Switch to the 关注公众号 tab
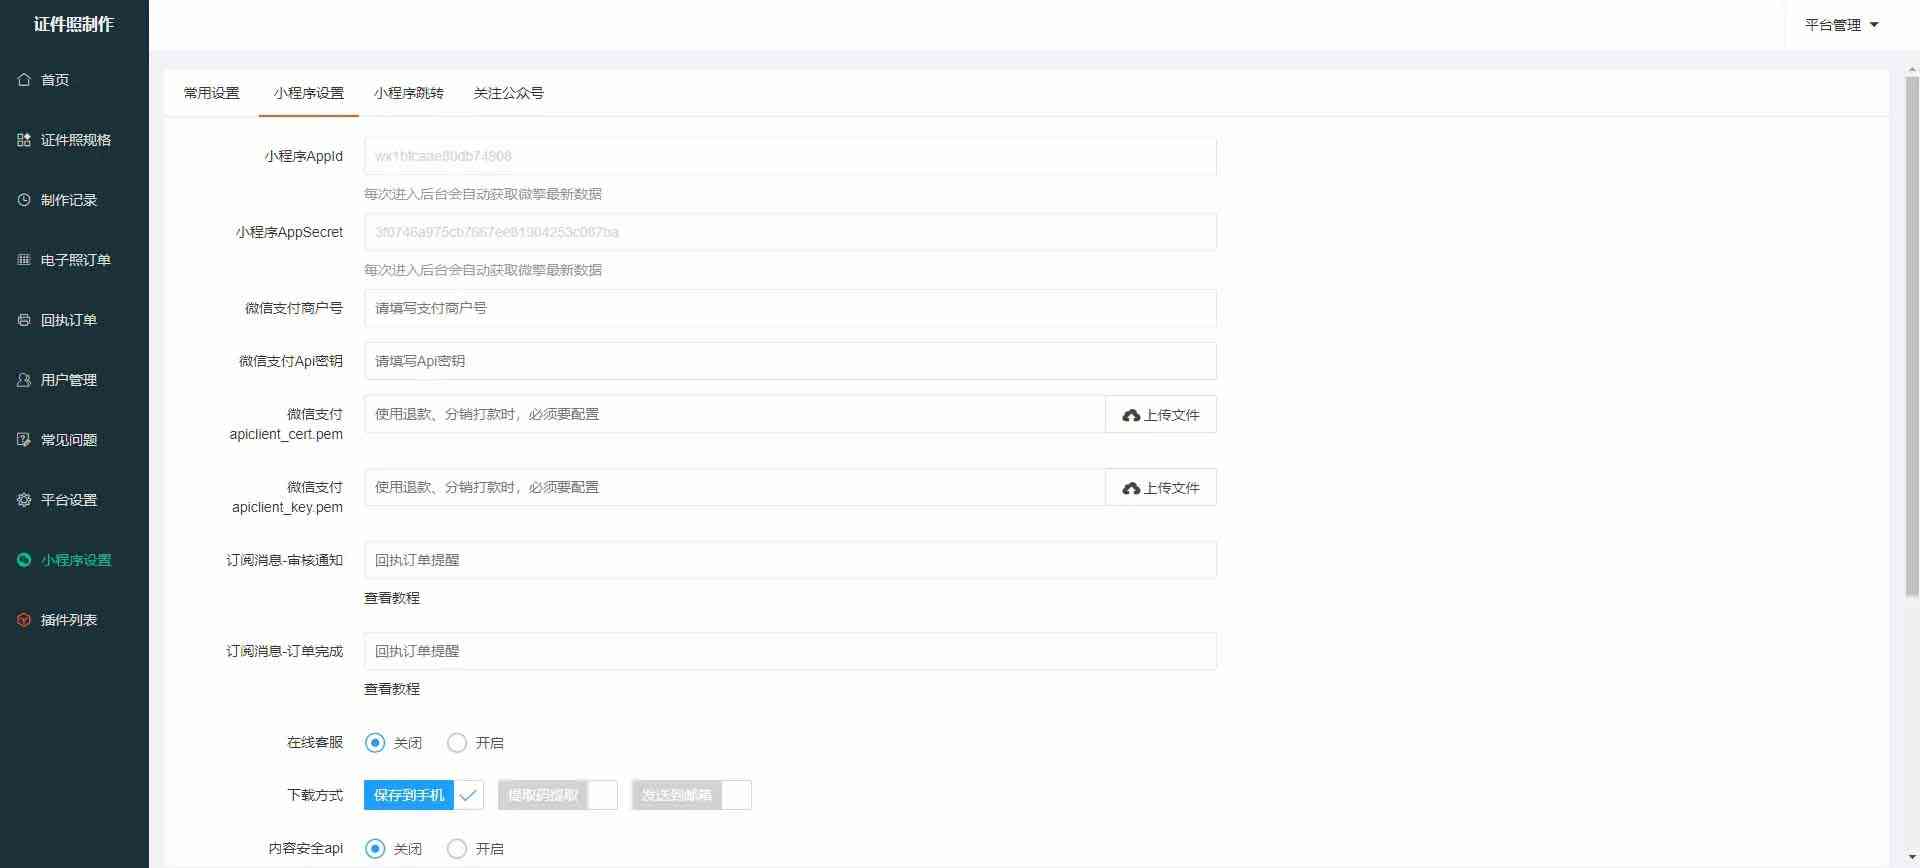 (x=508, y=93)
